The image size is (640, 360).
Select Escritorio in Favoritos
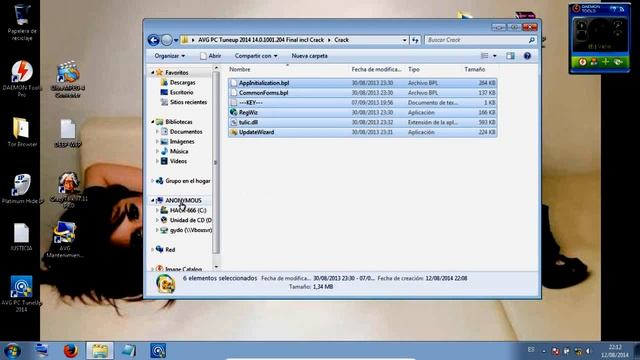click(x=181, y=92)
